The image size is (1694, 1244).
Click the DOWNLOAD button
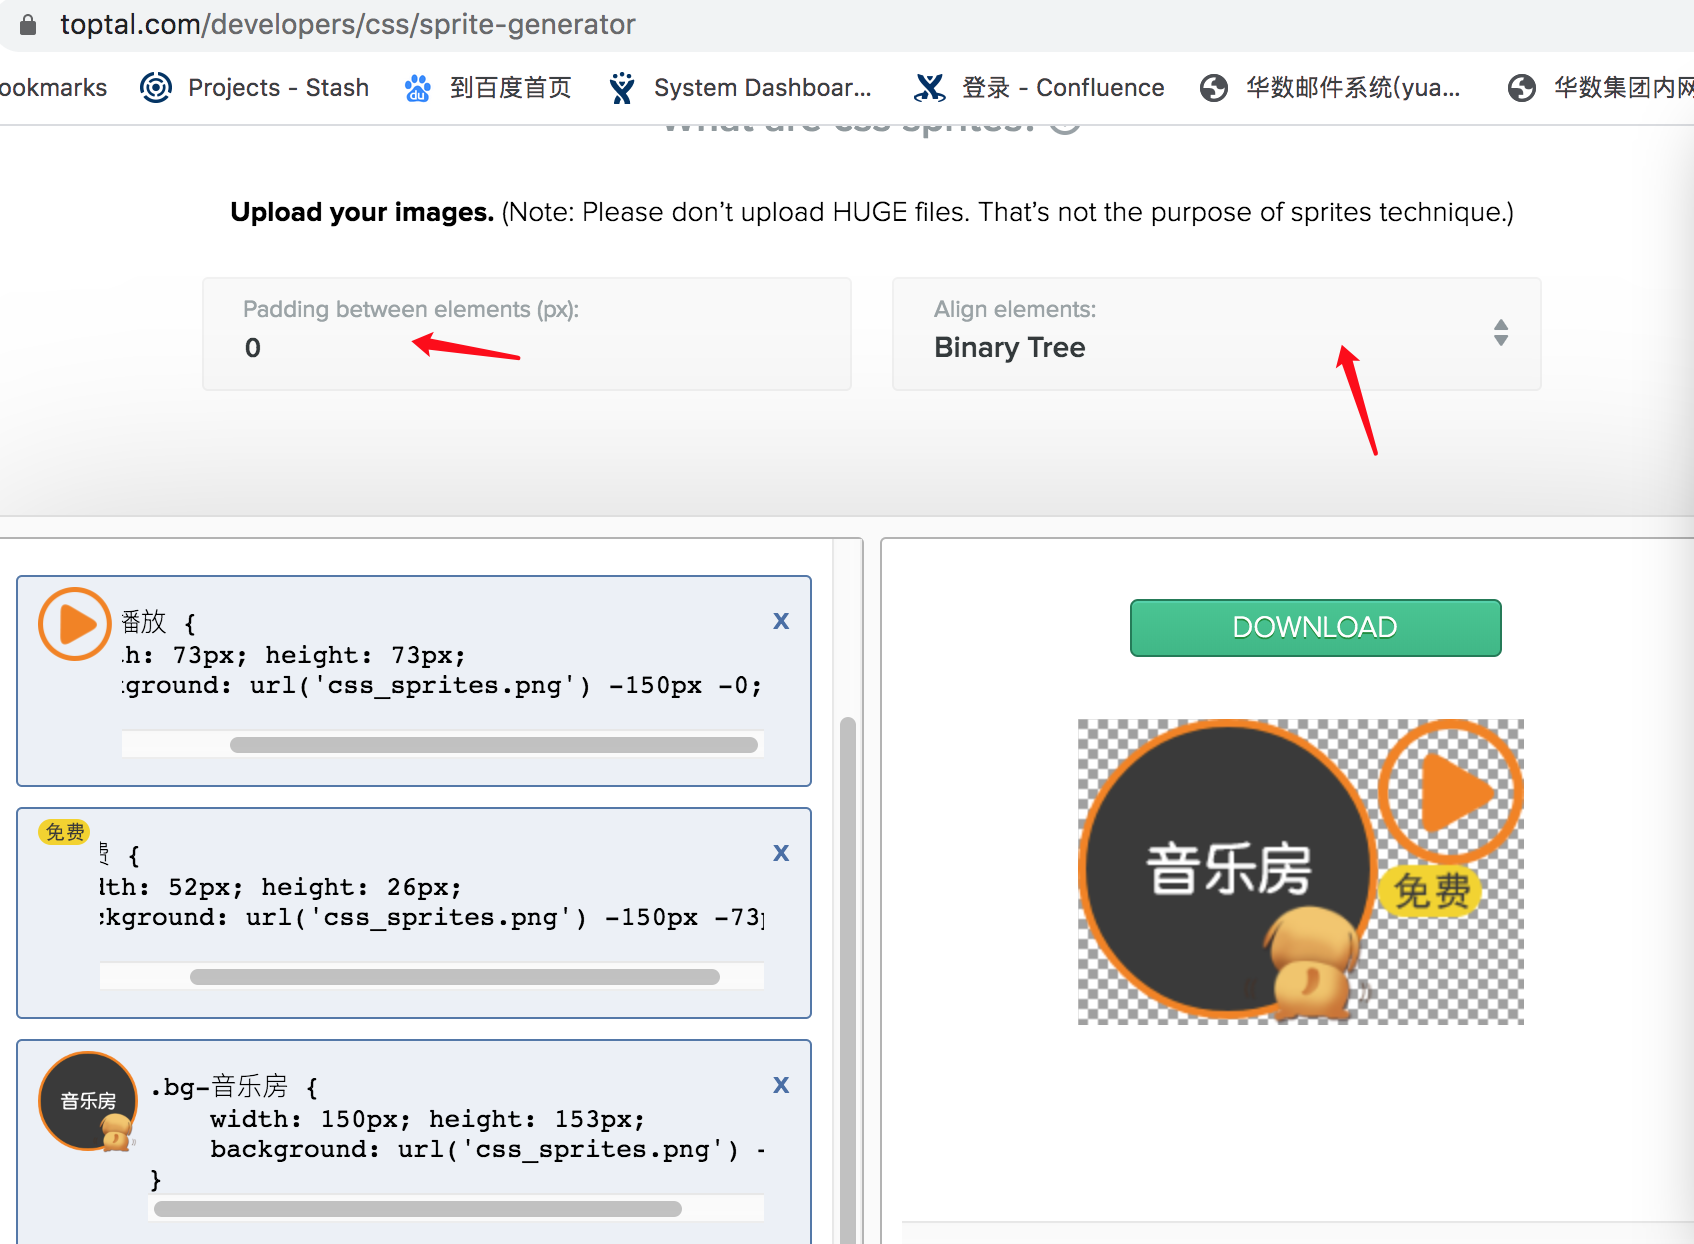[1314, 628]
